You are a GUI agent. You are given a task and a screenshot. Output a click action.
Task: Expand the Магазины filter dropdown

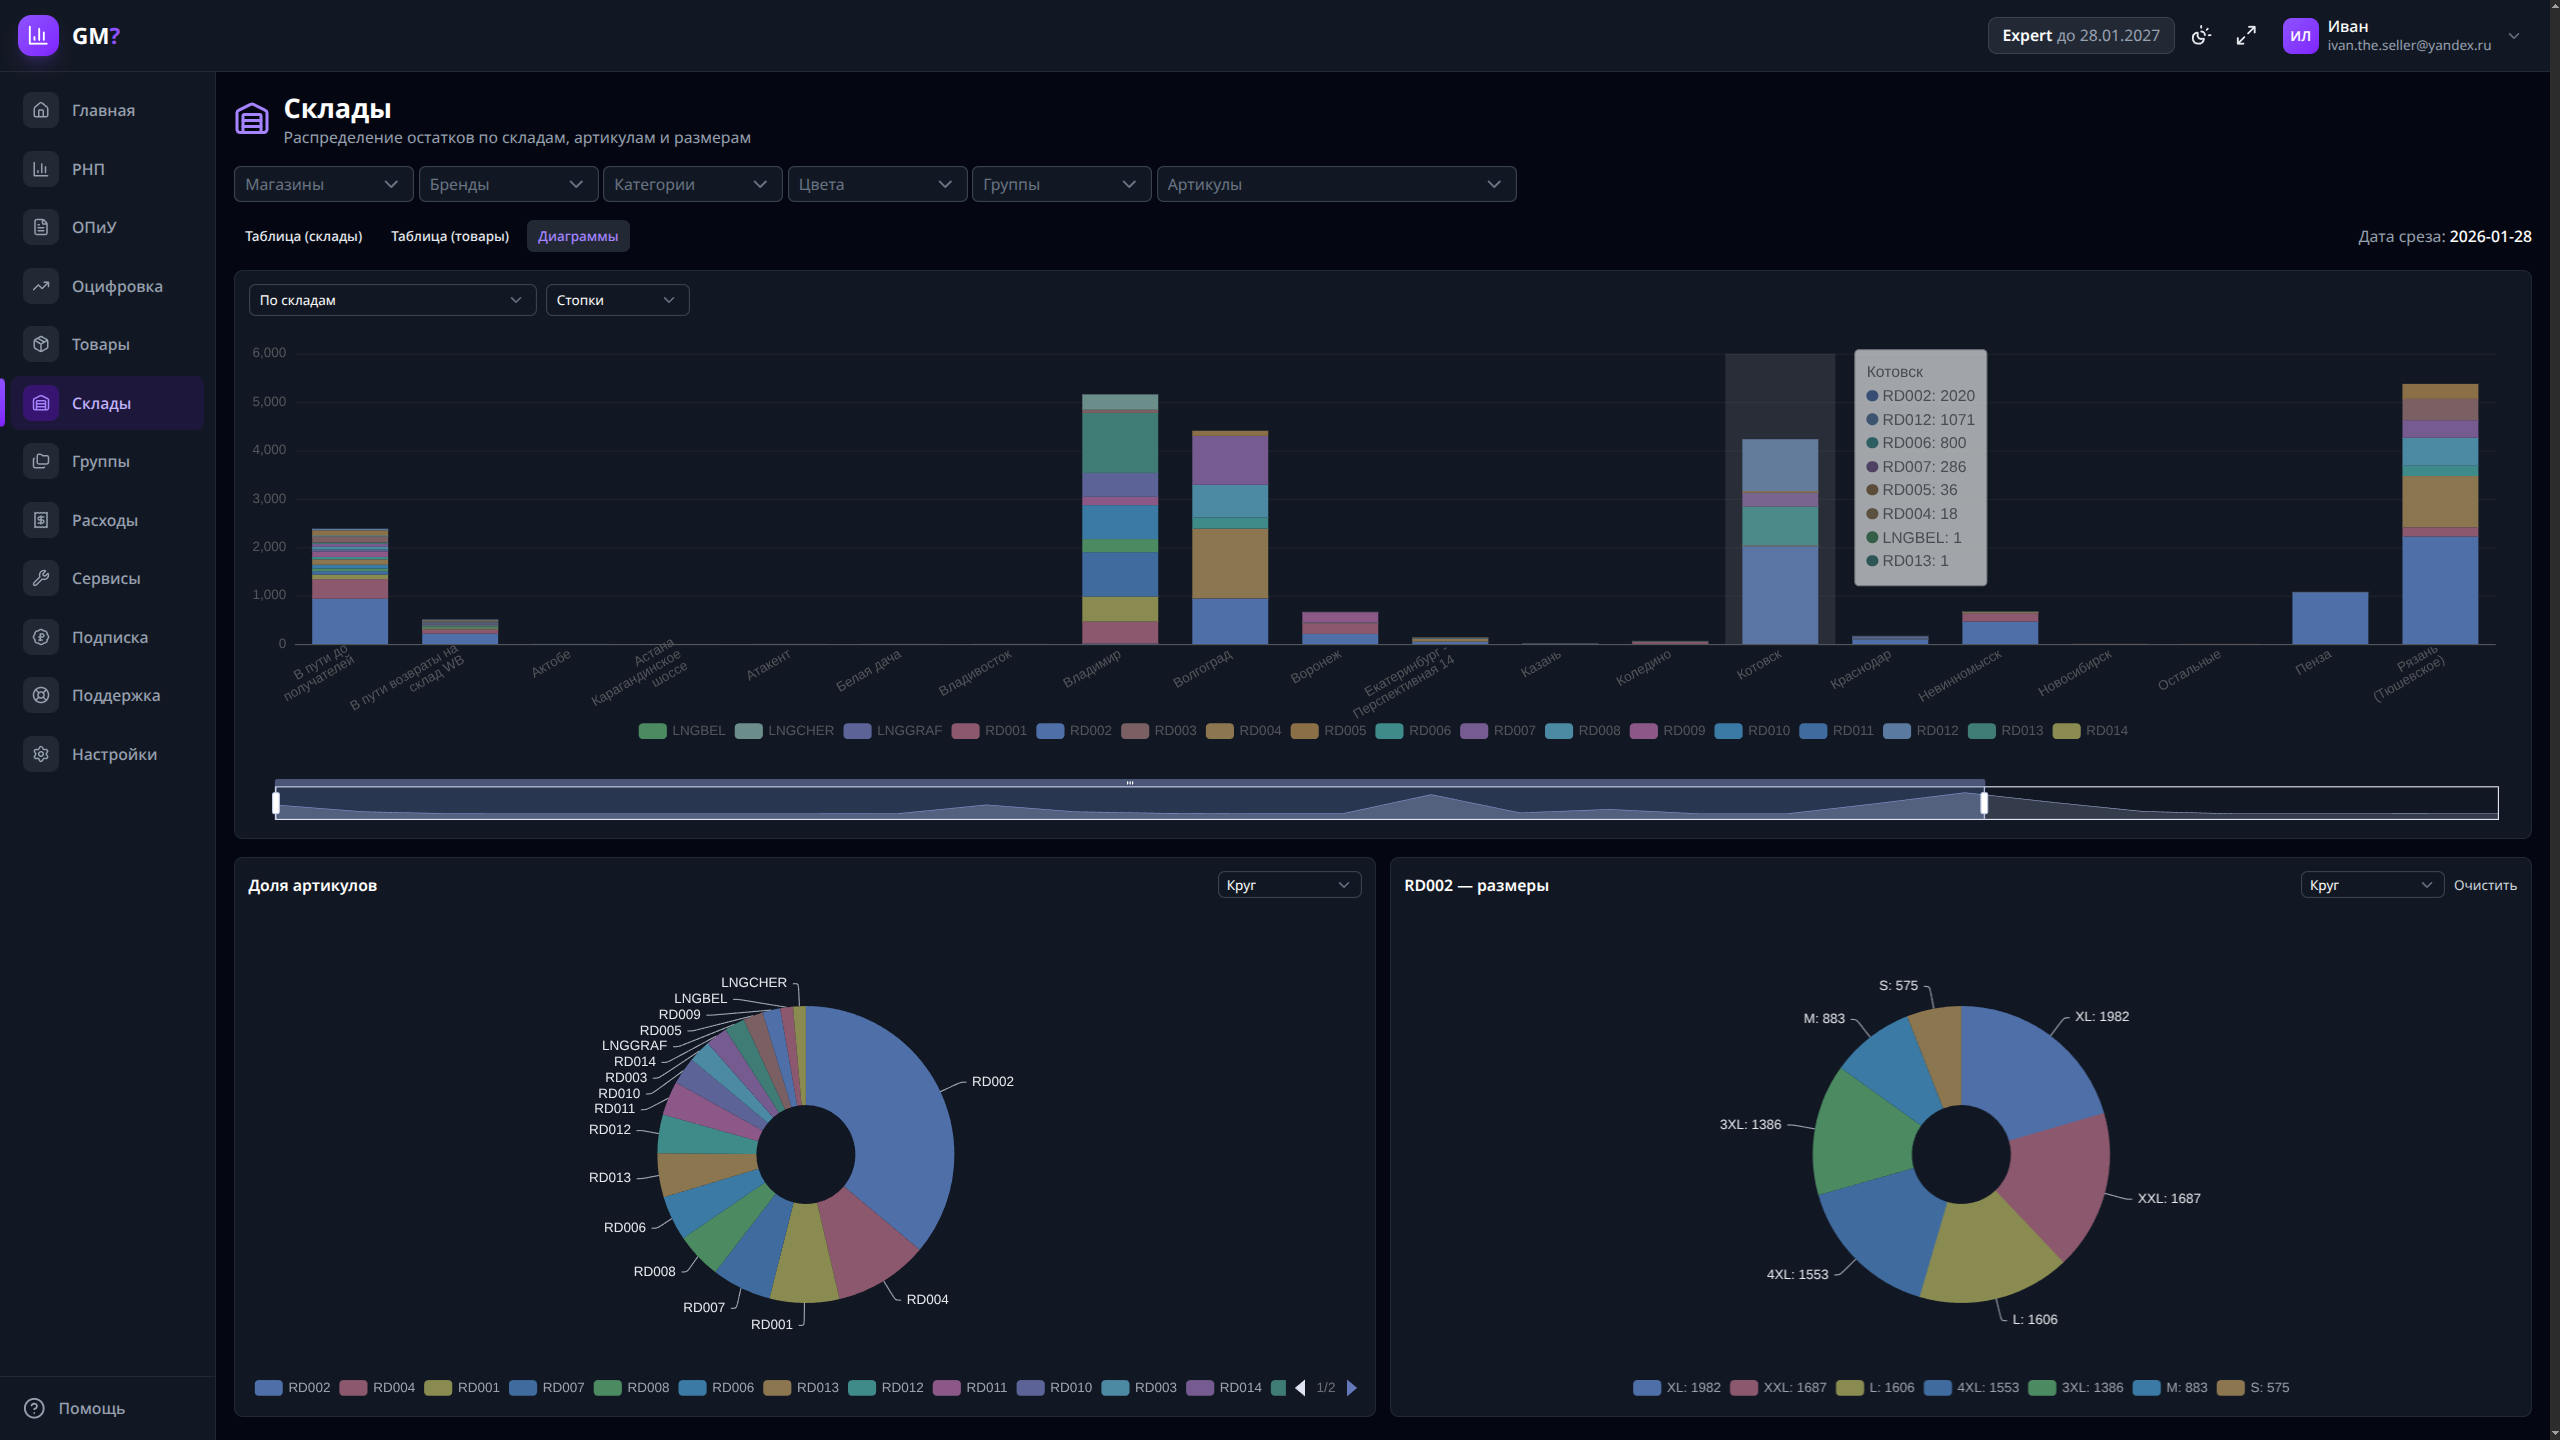(x=323, y=184)
